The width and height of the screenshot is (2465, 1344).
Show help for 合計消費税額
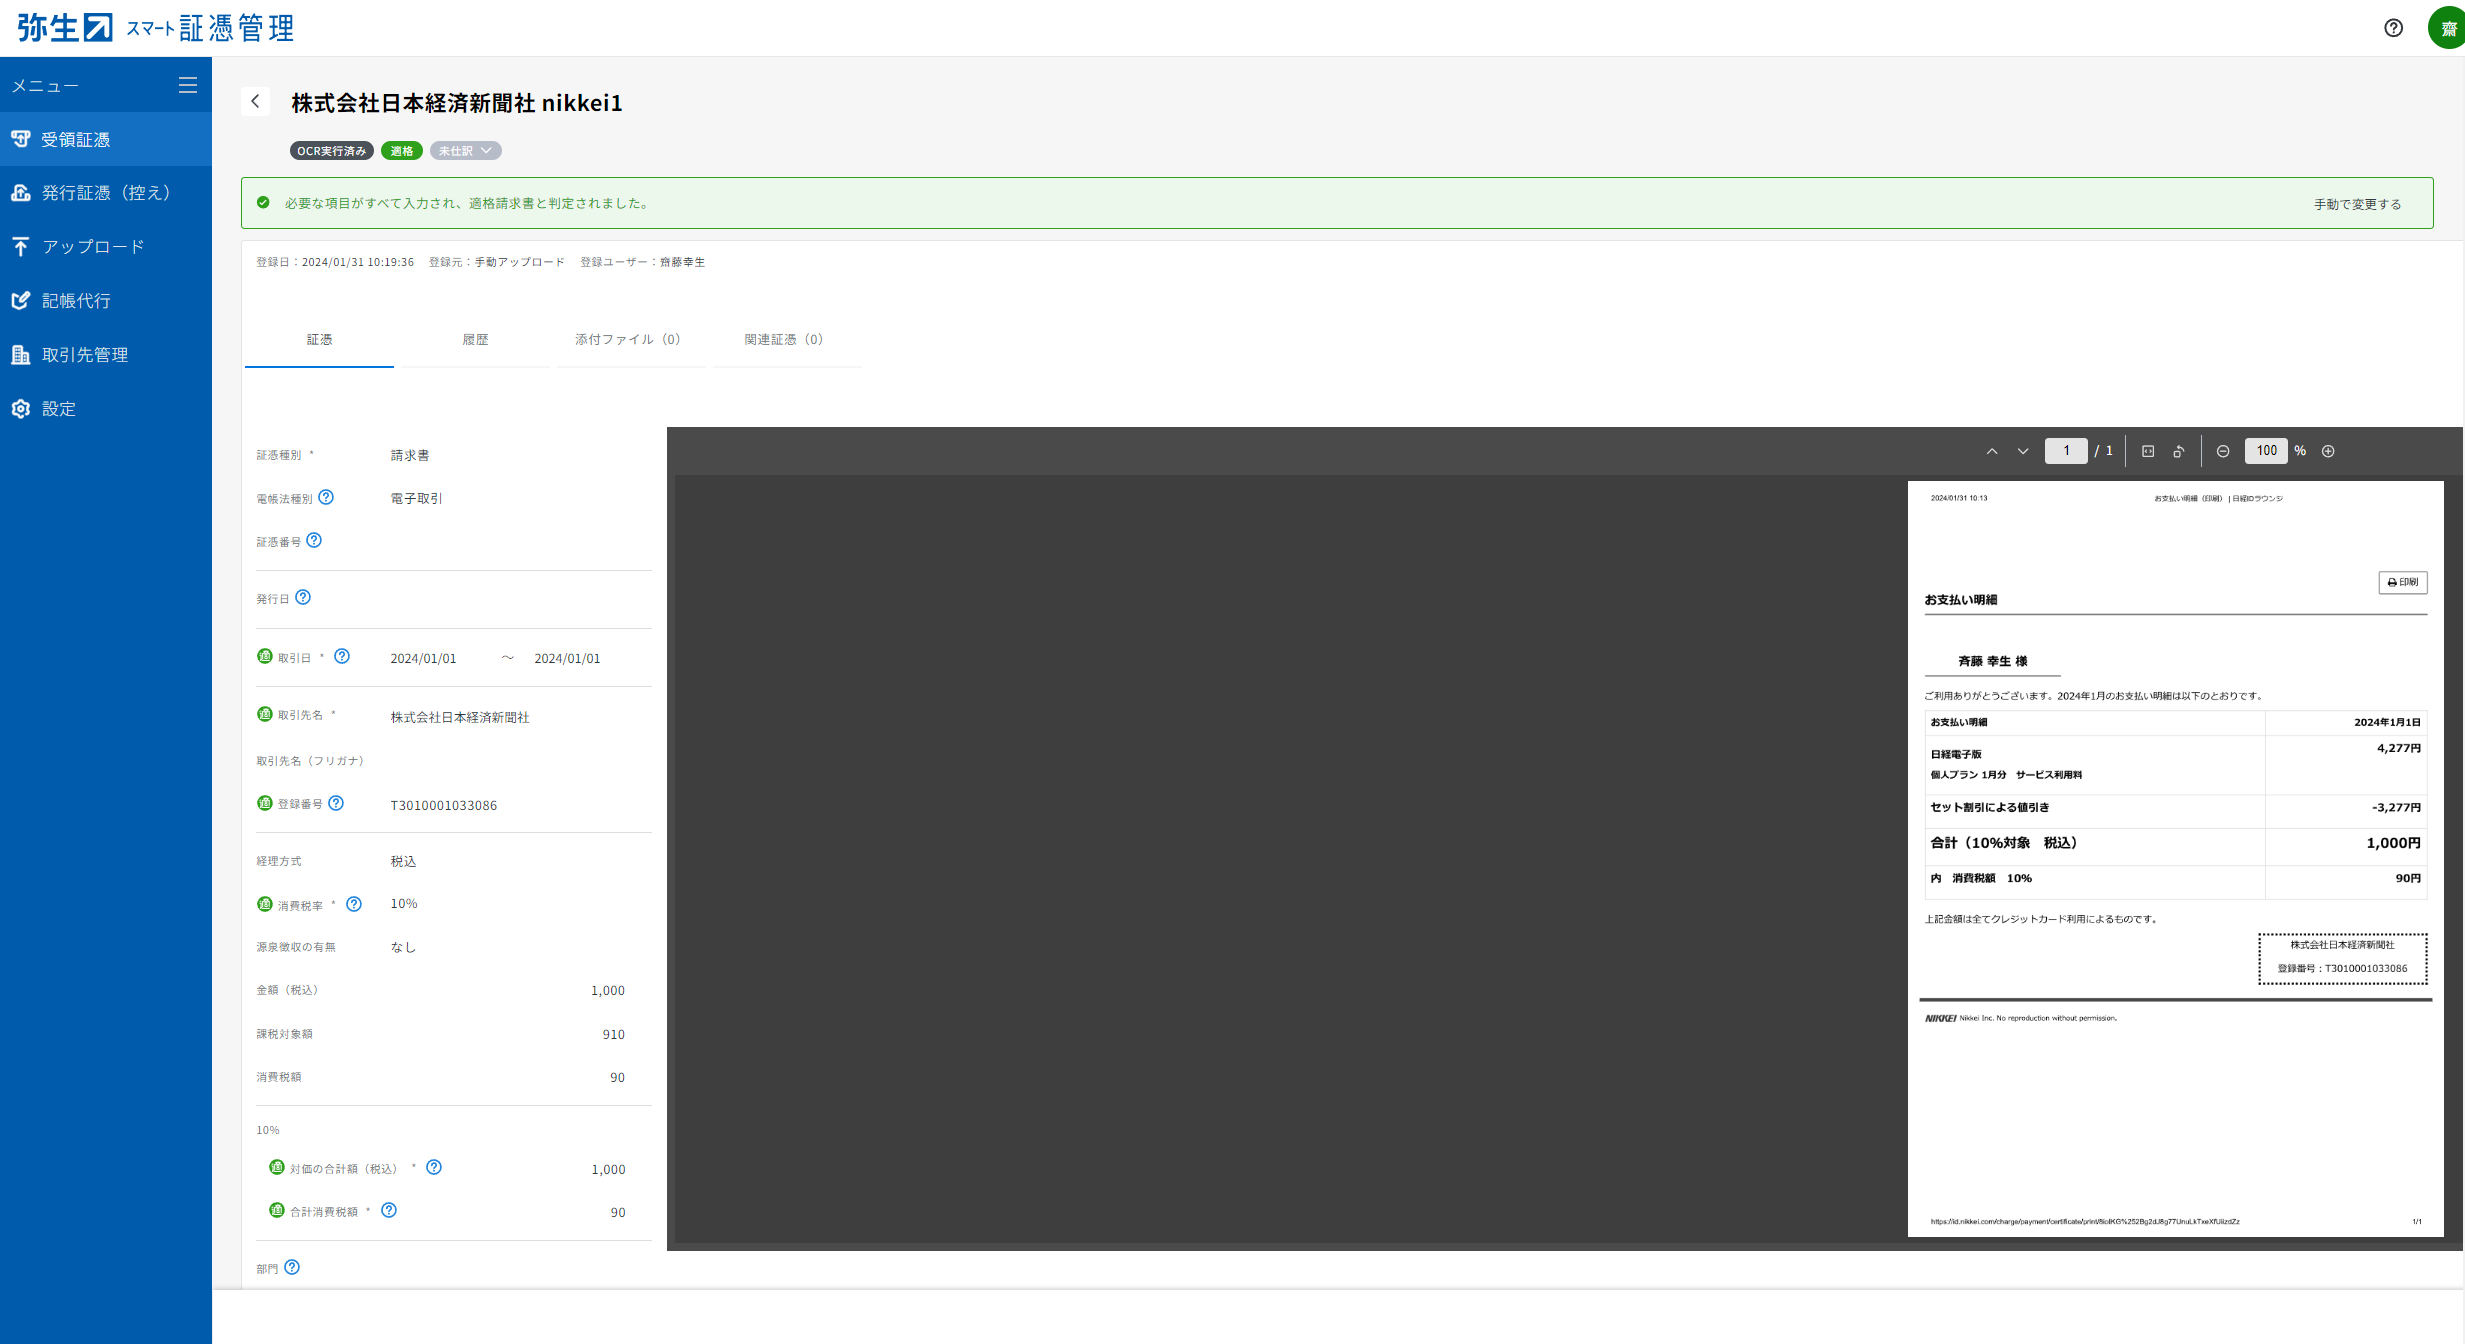coord(389,1210)
